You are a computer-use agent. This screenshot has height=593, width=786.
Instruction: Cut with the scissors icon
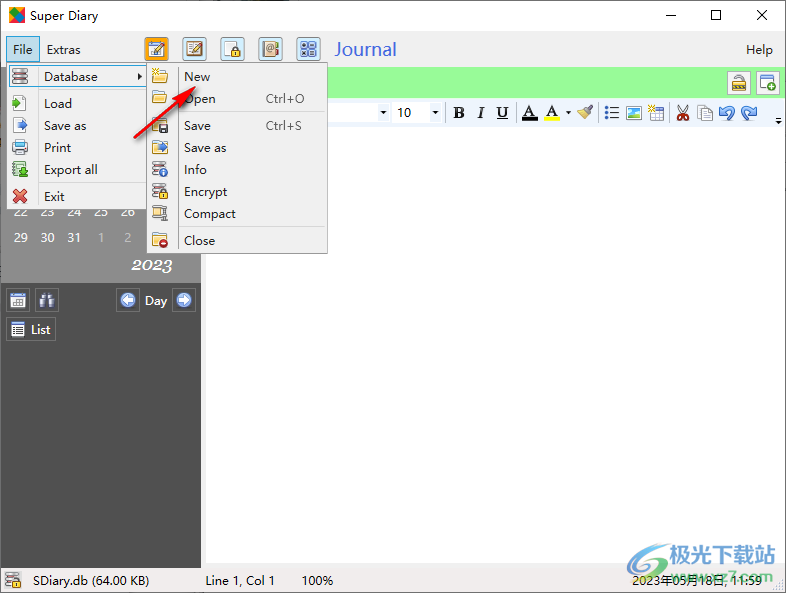click(682, 113)
